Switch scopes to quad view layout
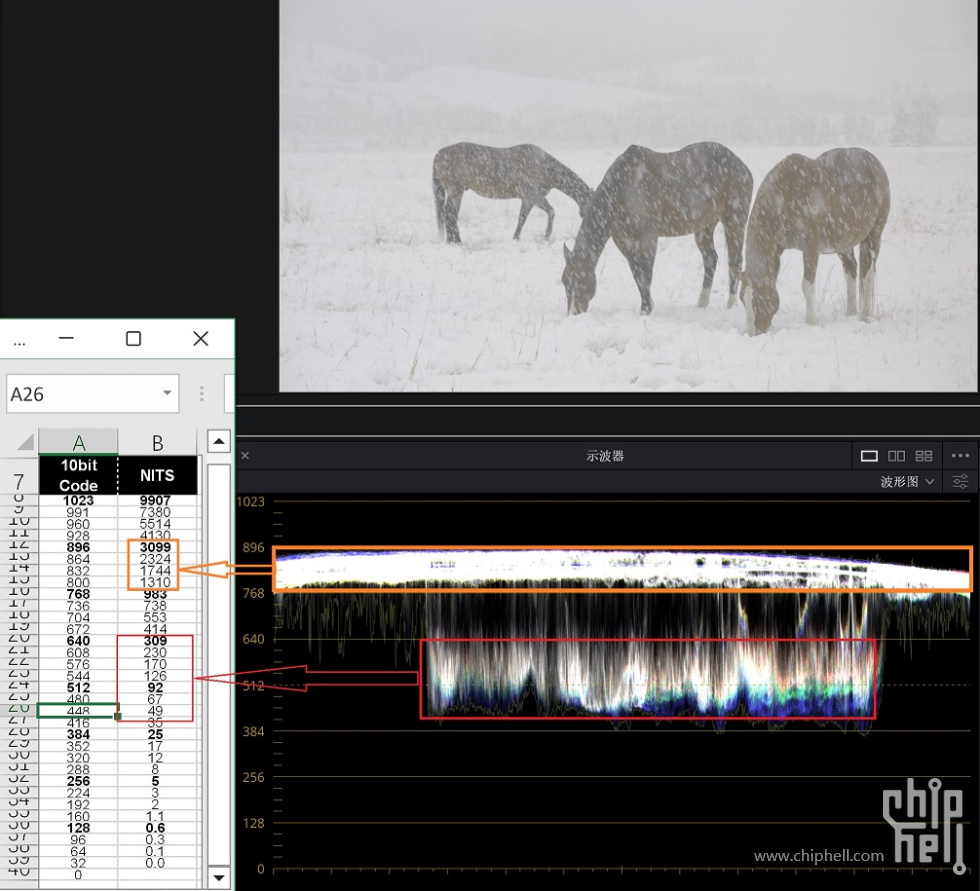This screenshot has width=980, height=891. click(924, 456)
